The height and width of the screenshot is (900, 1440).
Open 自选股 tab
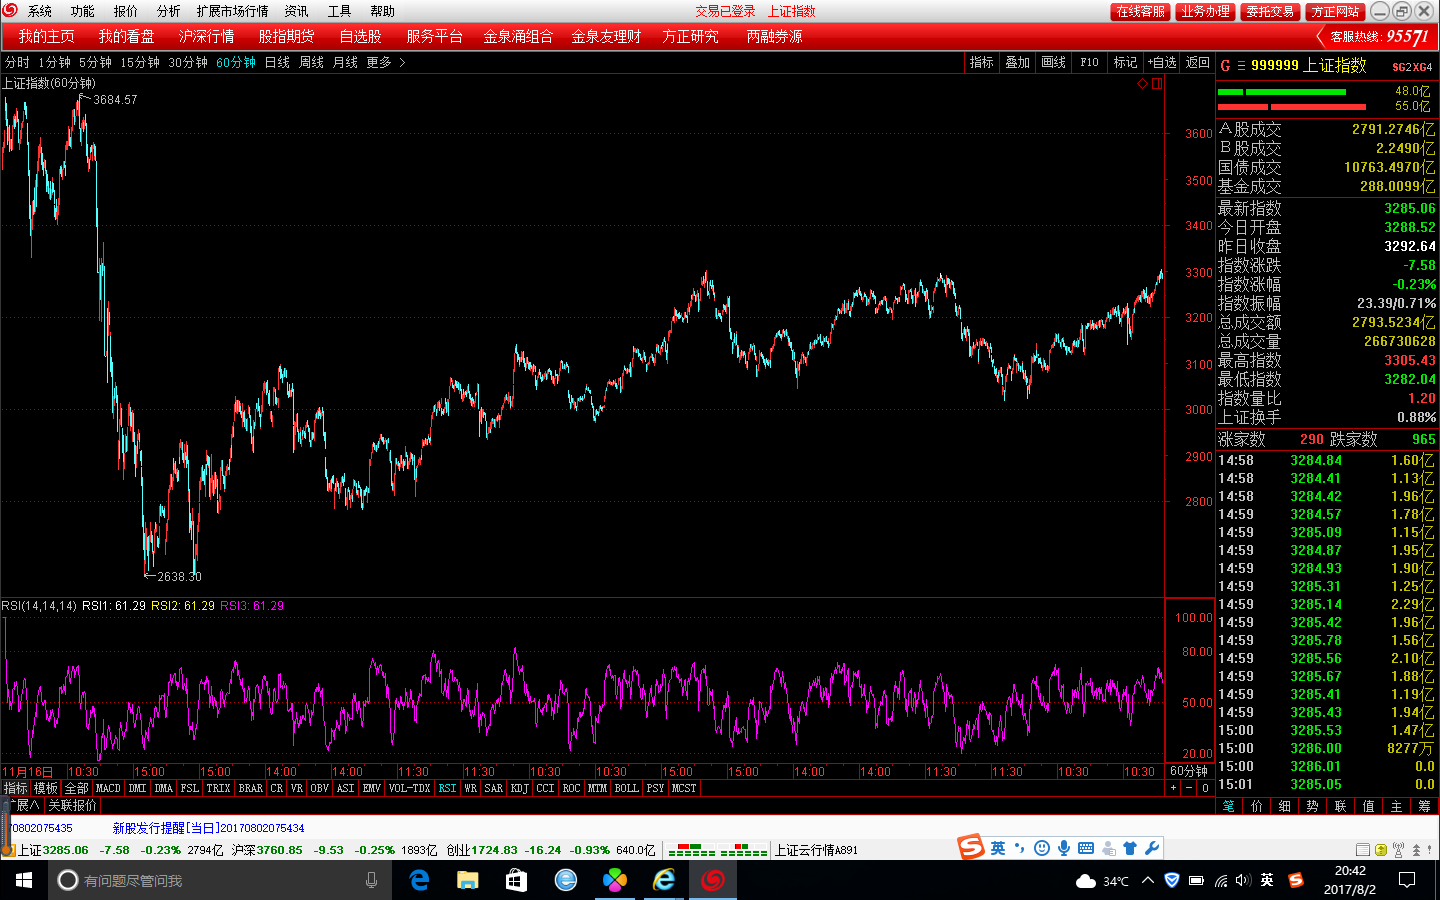tap(360, 36)
